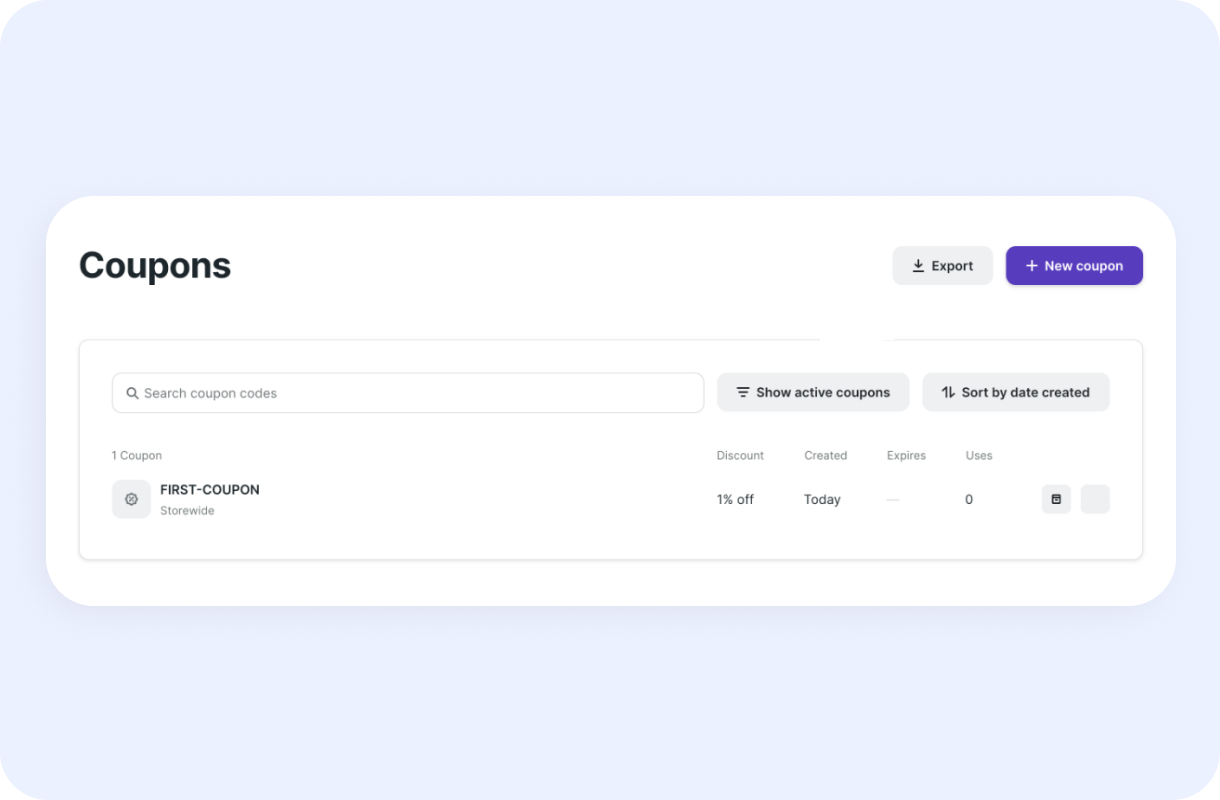Screen dimensions: 1220x800
Task: Click the plus icon in New coupon
Action: coord(1032,266)
